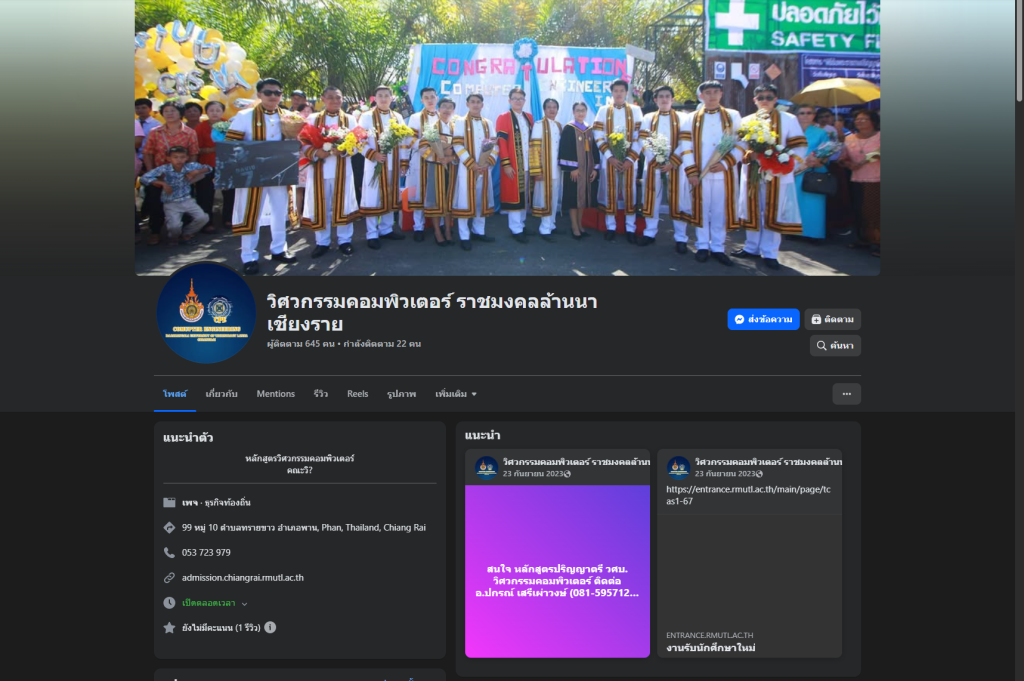Open page search with ค้นหา button
1024x681 pixels.
[x=835, y=346]
